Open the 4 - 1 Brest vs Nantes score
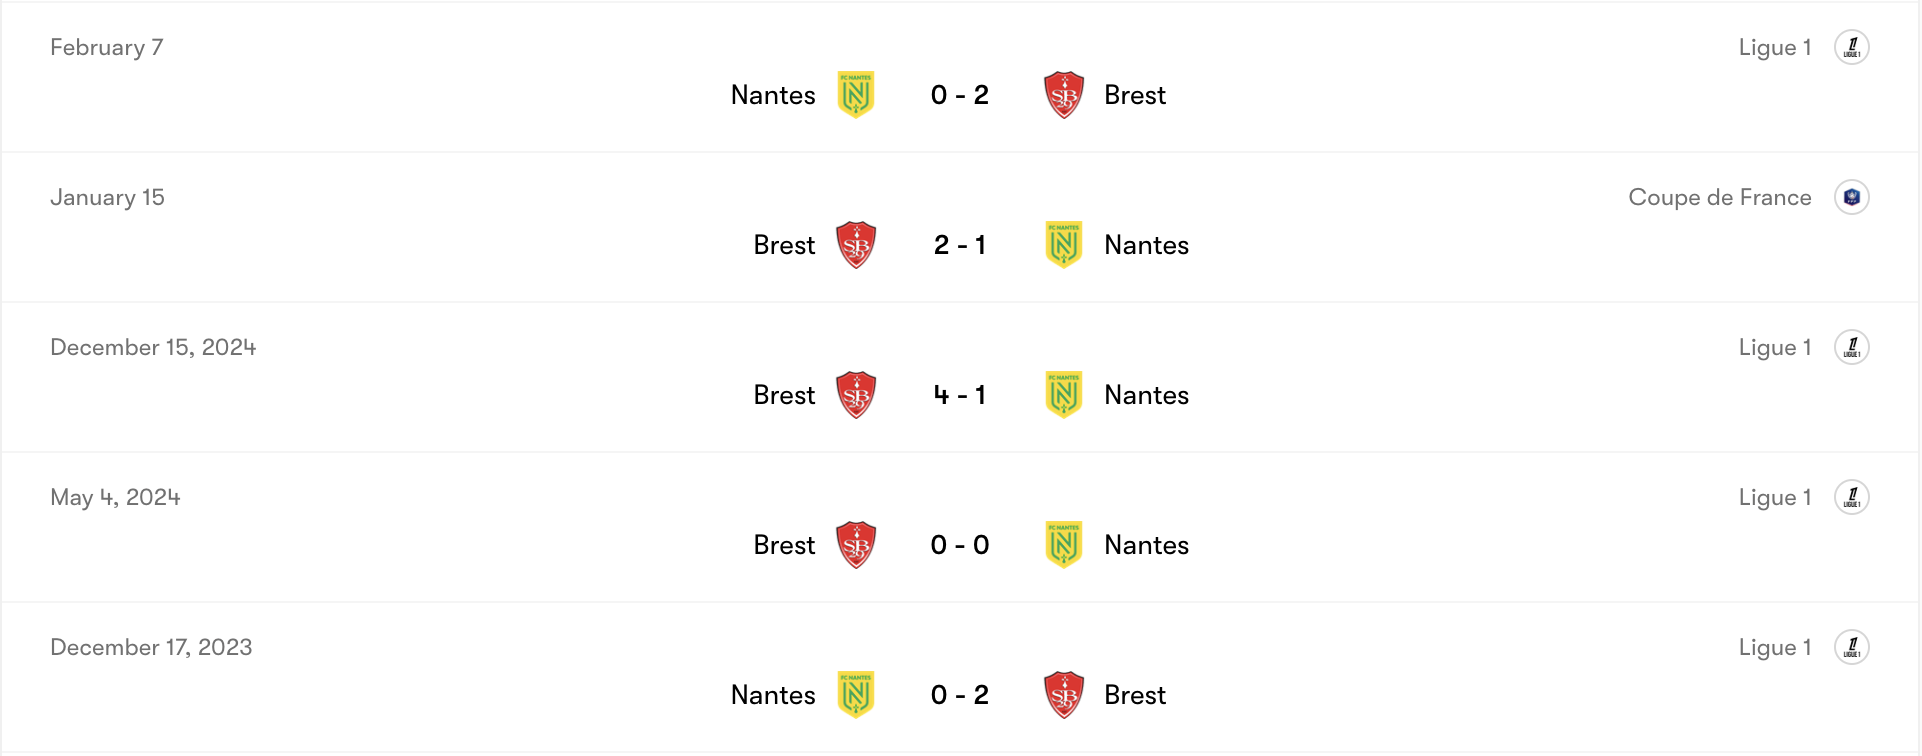 [960, 395]
